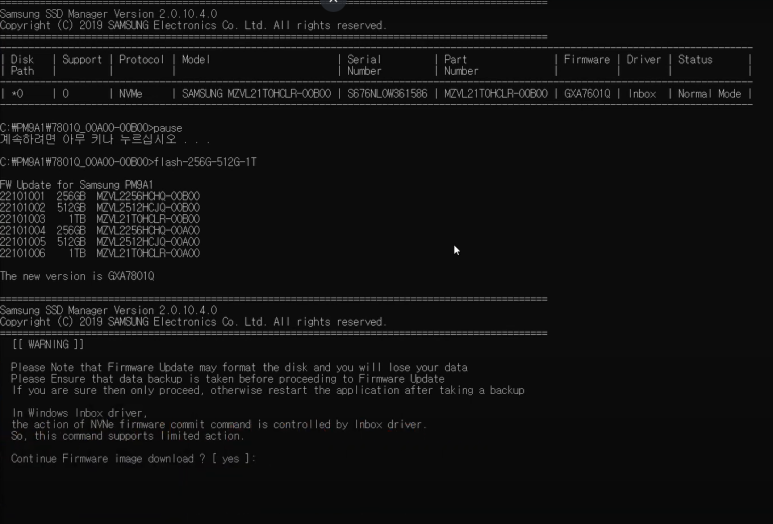Click "The new version is GXA7801Q" line
This screenshot has height=524, width=773.
(x=77, y=276)
